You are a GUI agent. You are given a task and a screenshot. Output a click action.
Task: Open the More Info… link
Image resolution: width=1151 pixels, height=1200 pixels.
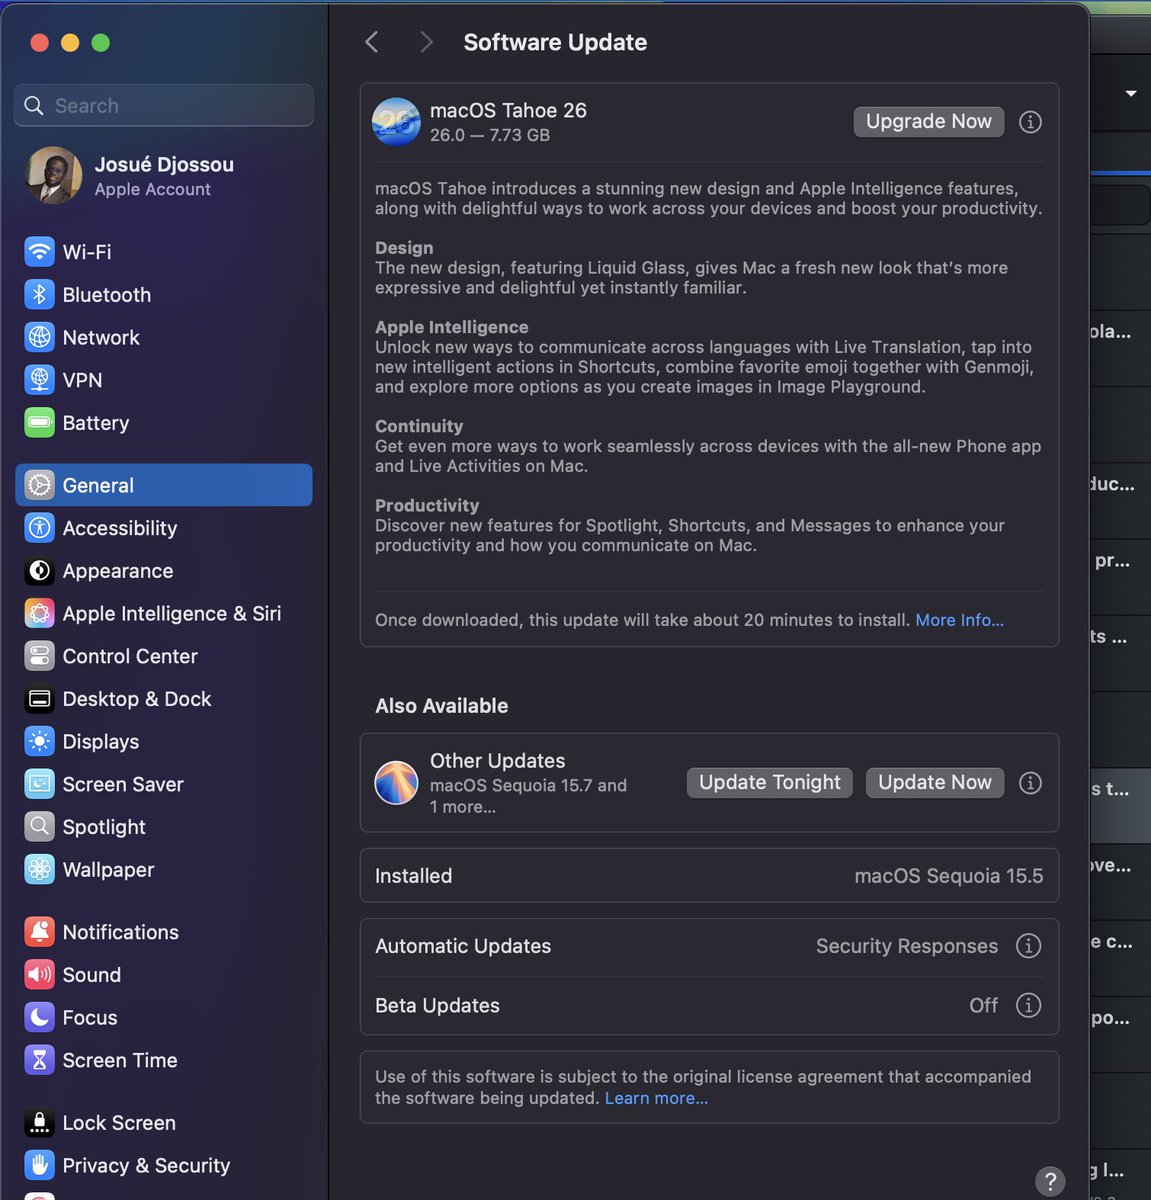click(x=959, y=620)
